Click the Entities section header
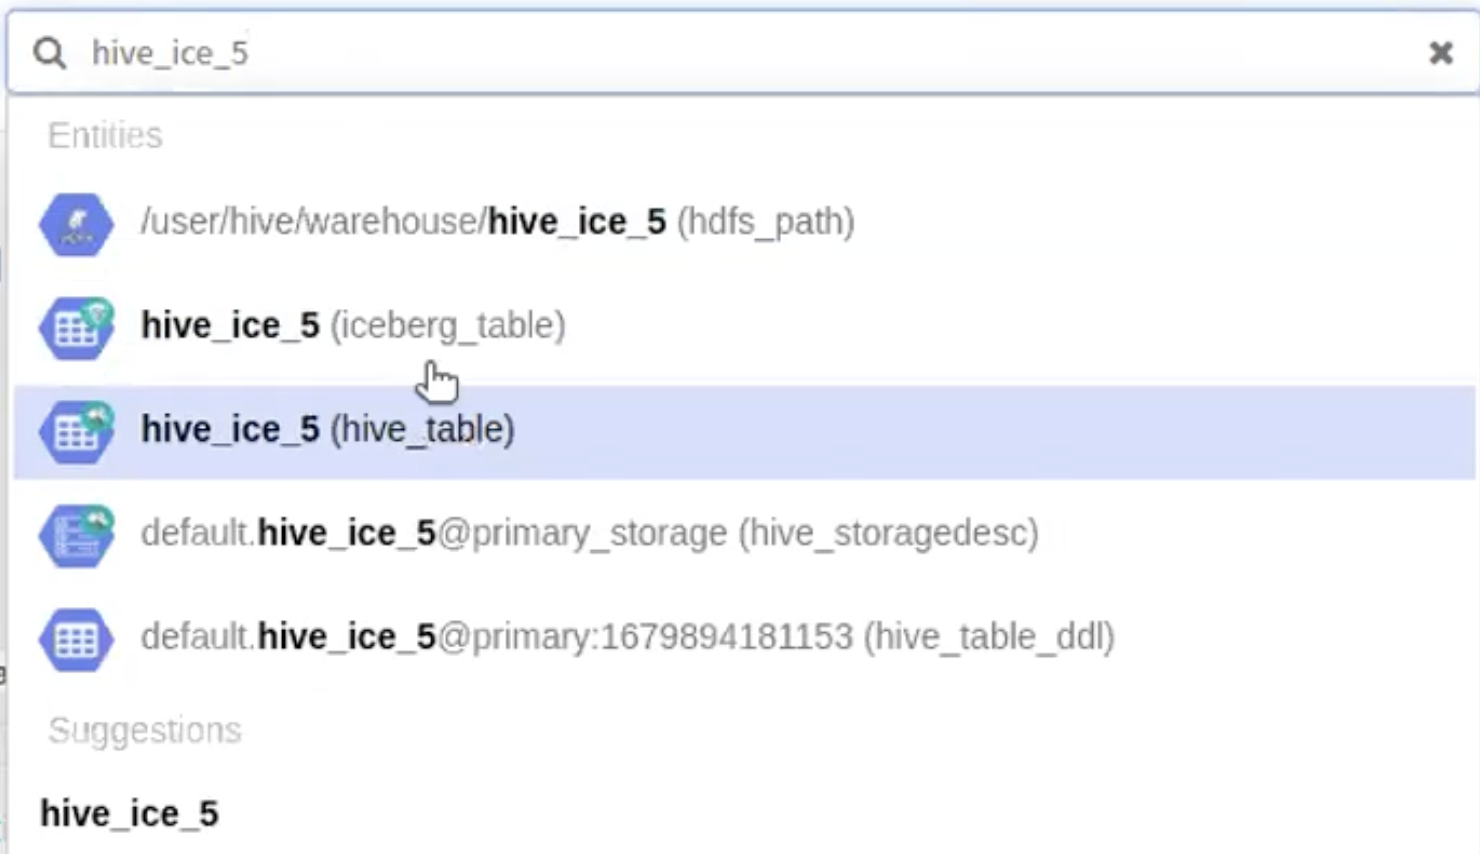 pos(105,135)
